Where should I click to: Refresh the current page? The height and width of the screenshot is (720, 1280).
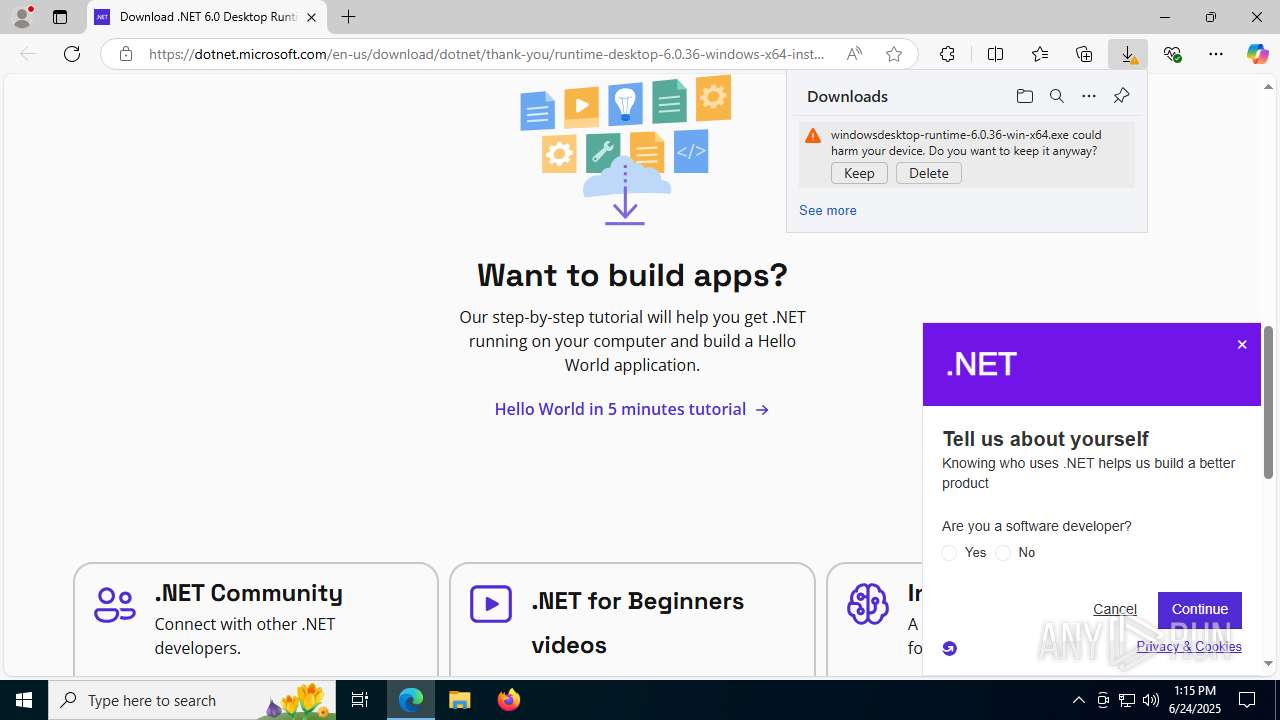pos(72,54)
